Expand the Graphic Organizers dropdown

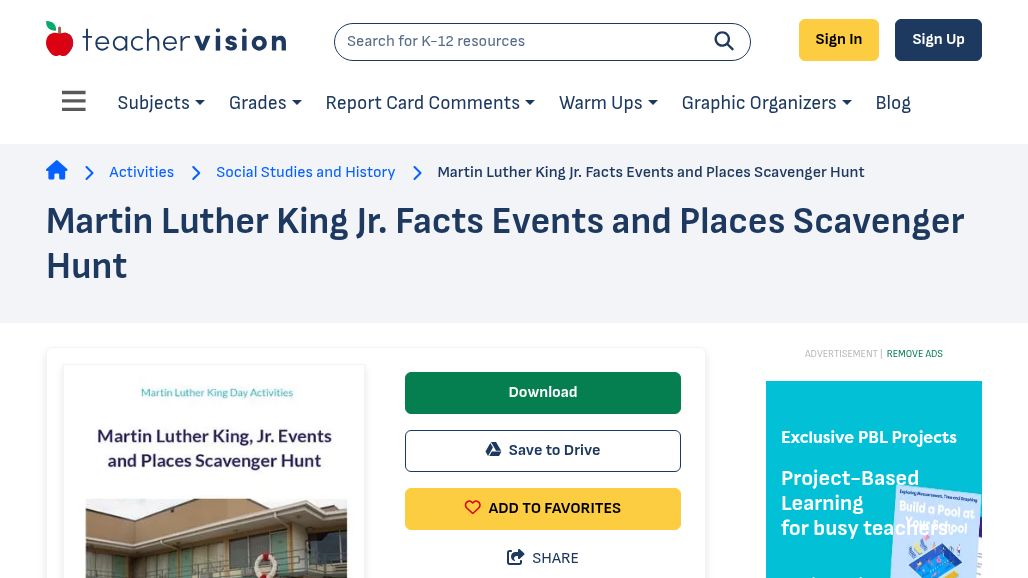(766, 103)
